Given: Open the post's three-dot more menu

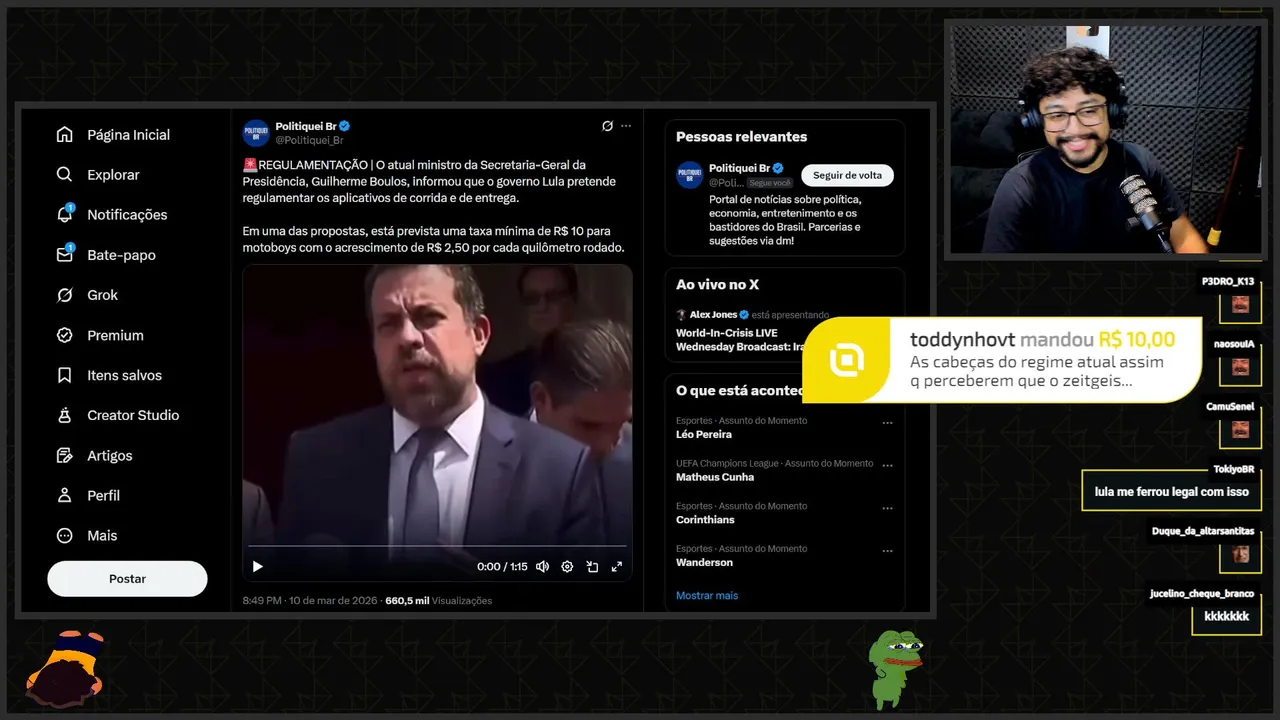Looking at the screenshot, I should pyautogui.click(x=626, y=126).
